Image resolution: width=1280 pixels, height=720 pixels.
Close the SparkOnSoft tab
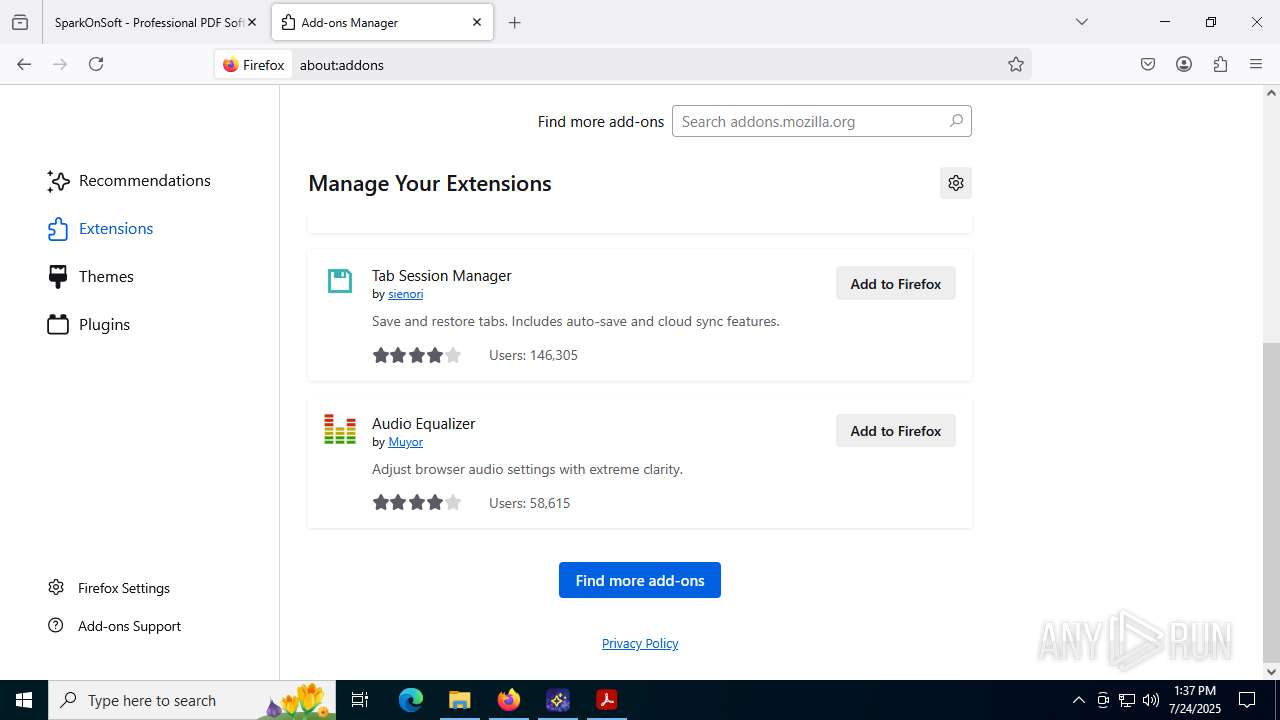click(x=252, y=22)
